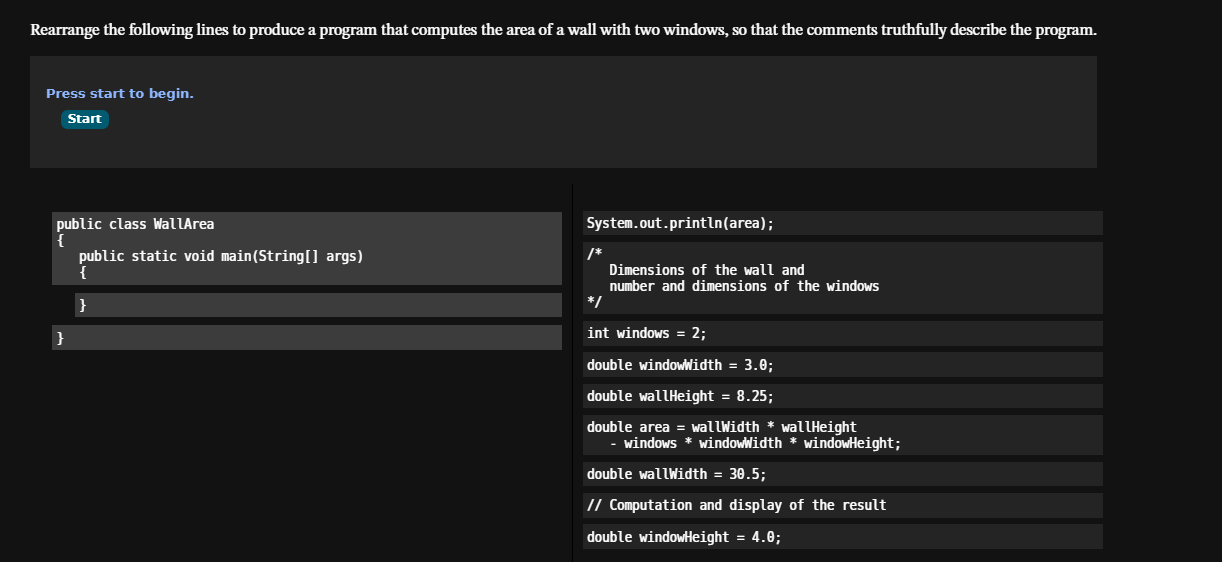
Task: Select the indented closing brace block
Action: [x=318, y=304]
